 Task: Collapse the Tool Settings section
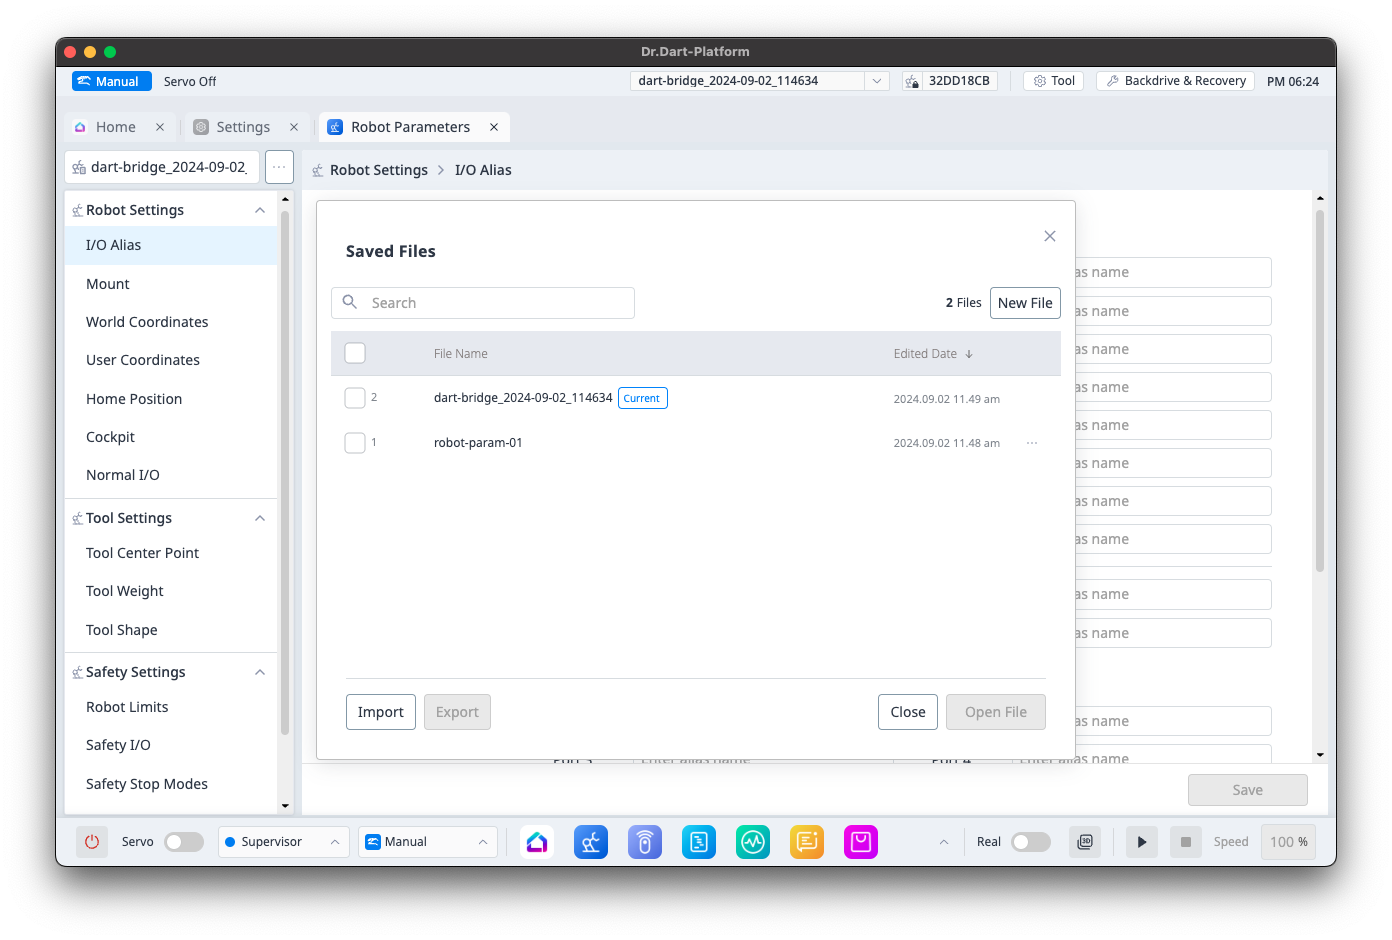click(260, 518)
